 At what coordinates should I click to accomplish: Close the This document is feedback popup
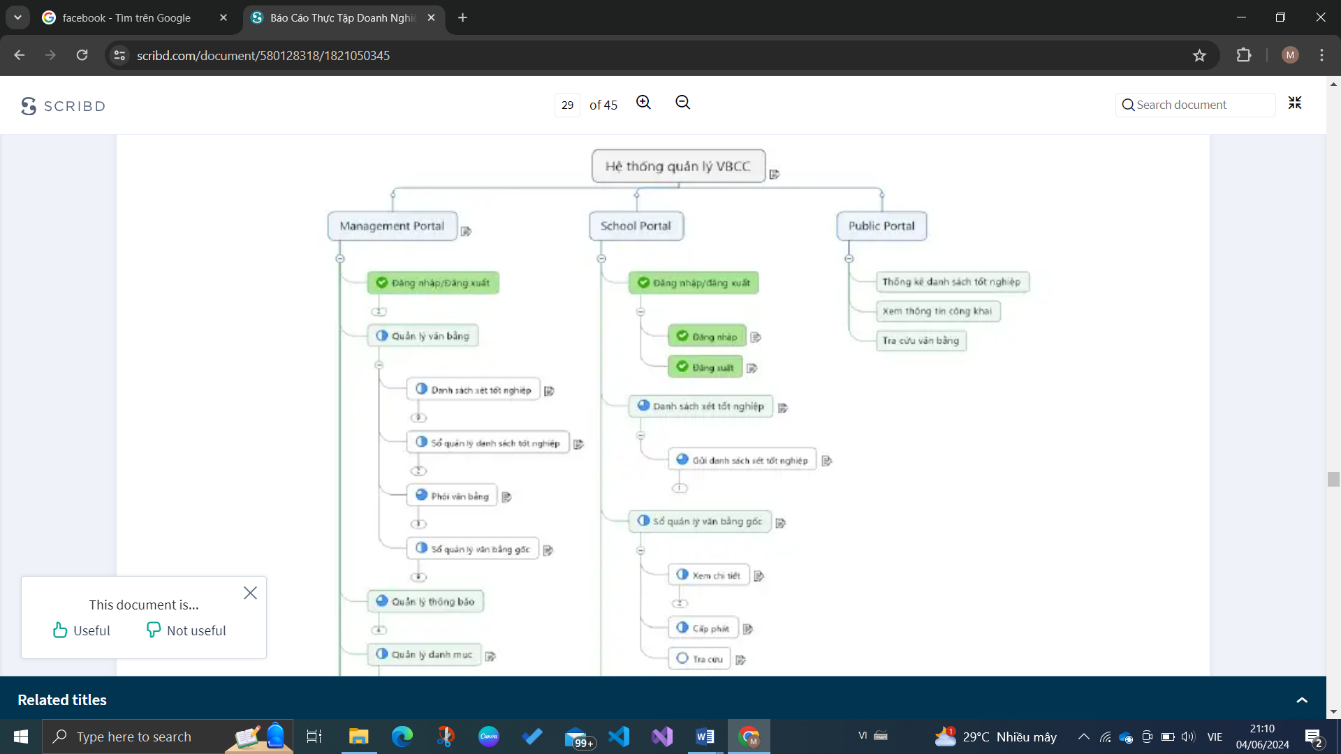[250, 593]
